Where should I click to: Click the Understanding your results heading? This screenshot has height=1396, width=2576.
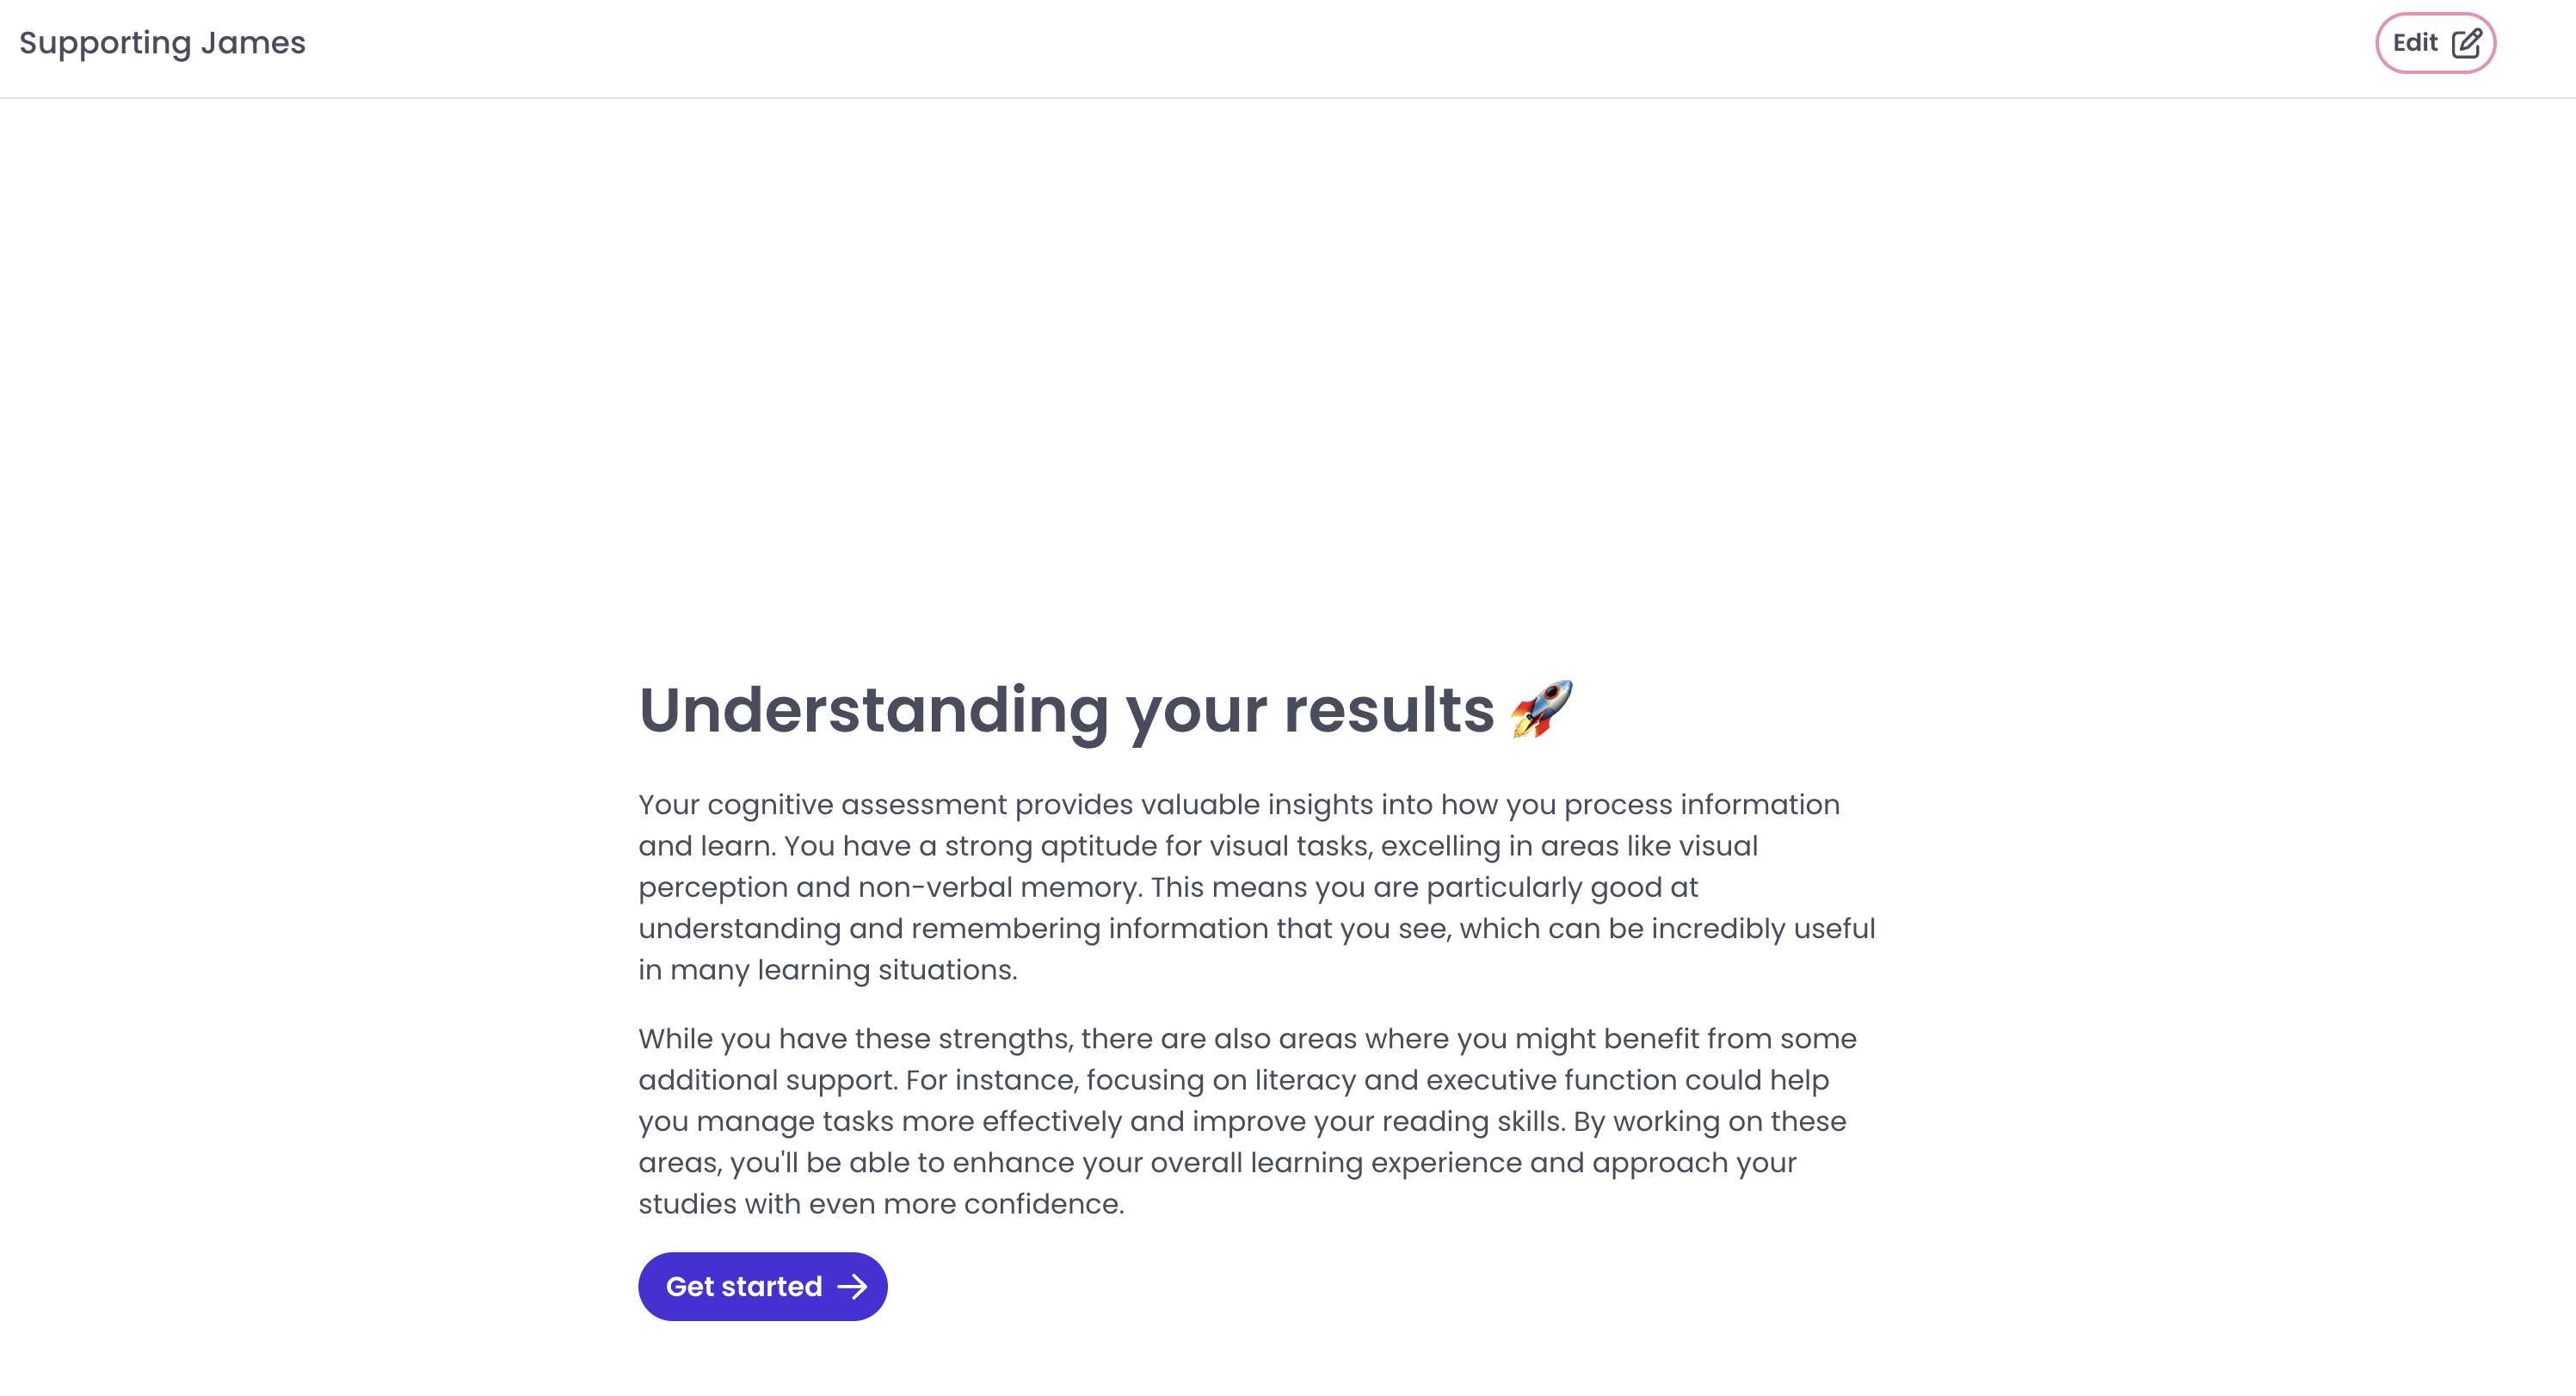(x=1066, y=710)
